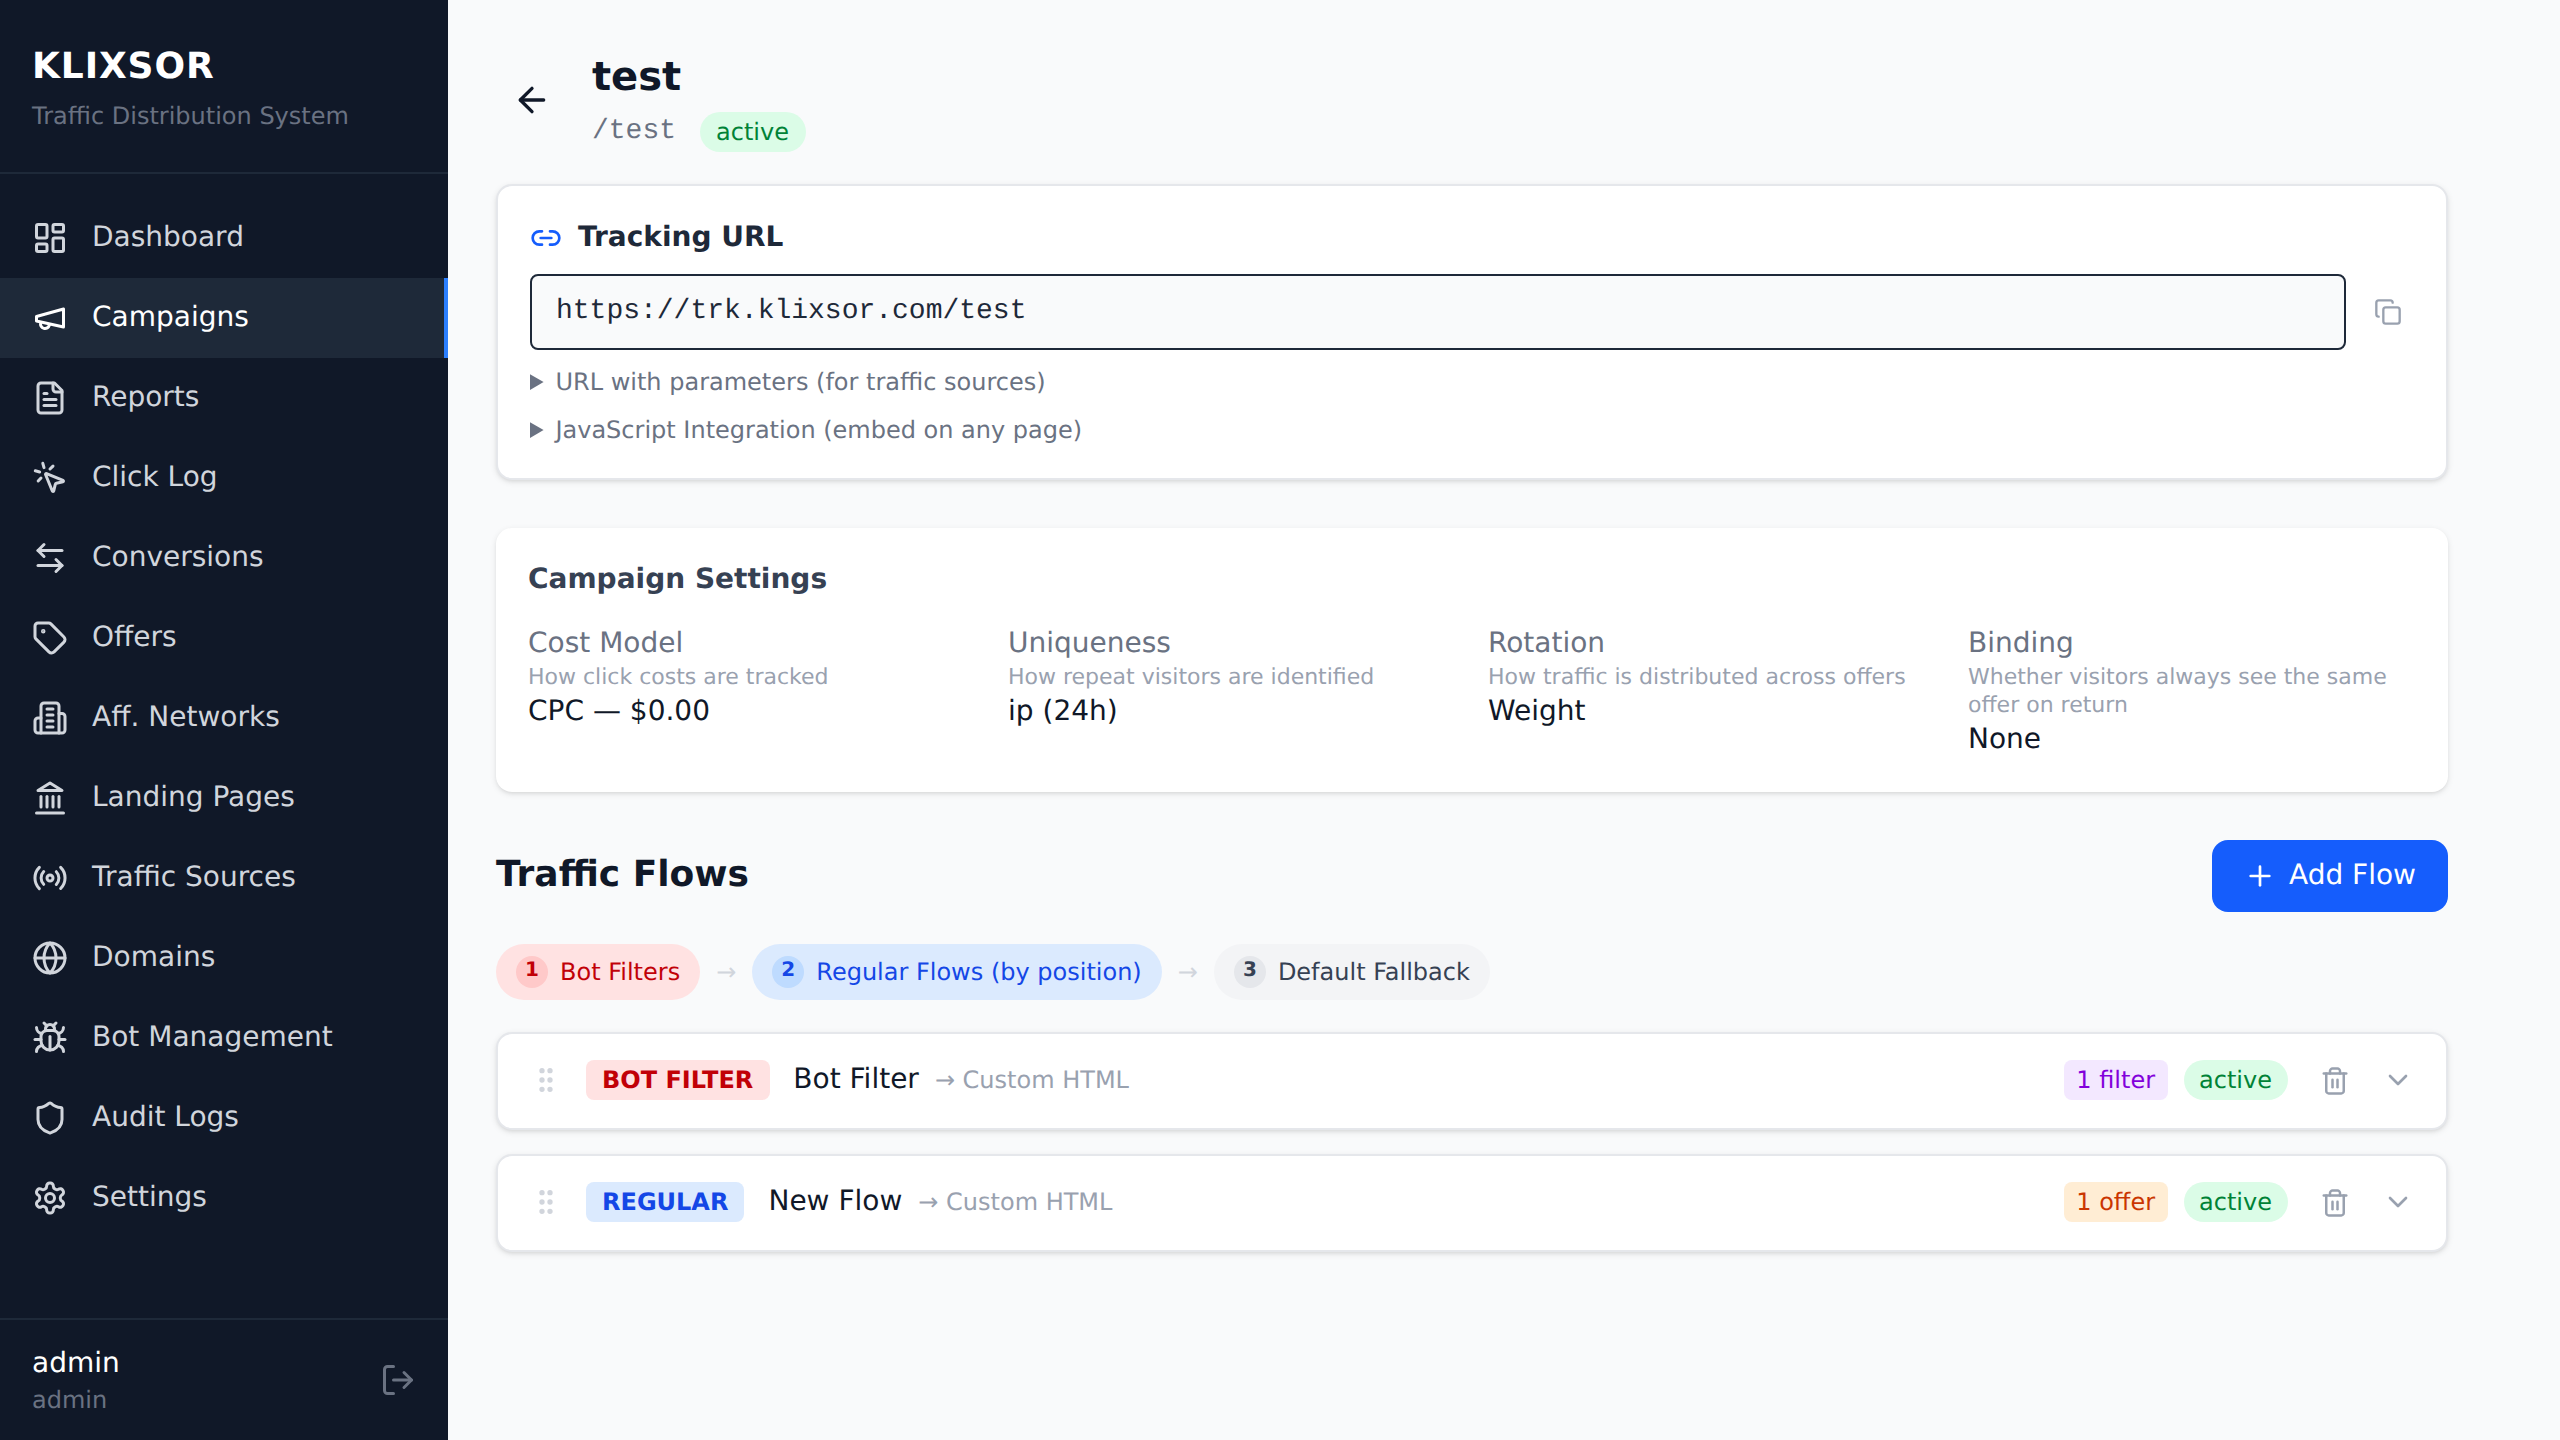Click the Domains globe icon
The width and height of the screenshot is (2560, 1440).
coord(51,958)
